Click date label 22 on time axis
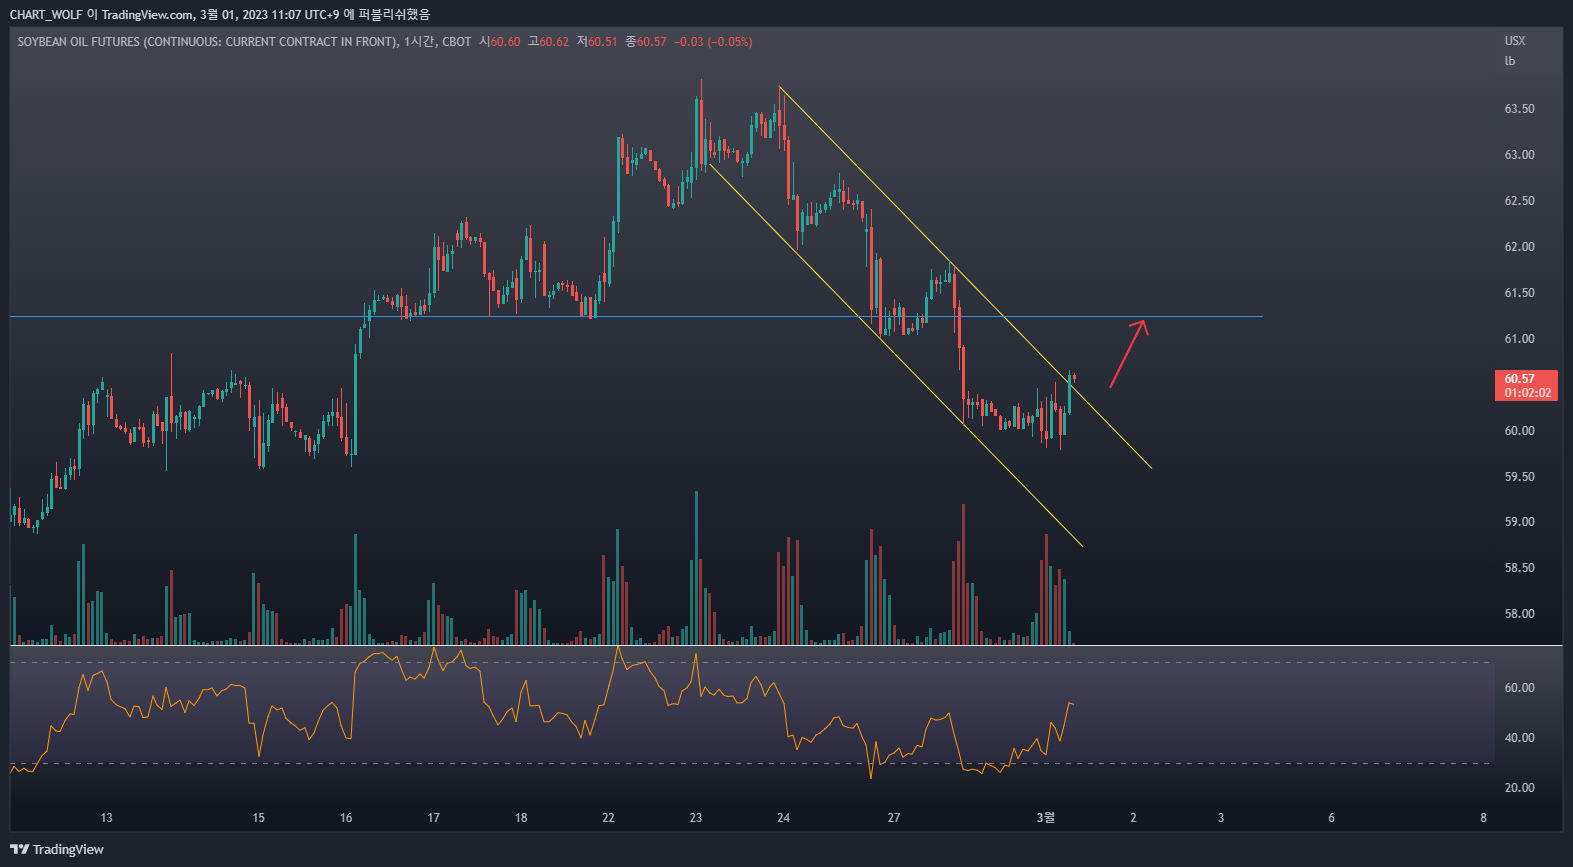This screenshot has height=867, width=1573. coord(608,818)
